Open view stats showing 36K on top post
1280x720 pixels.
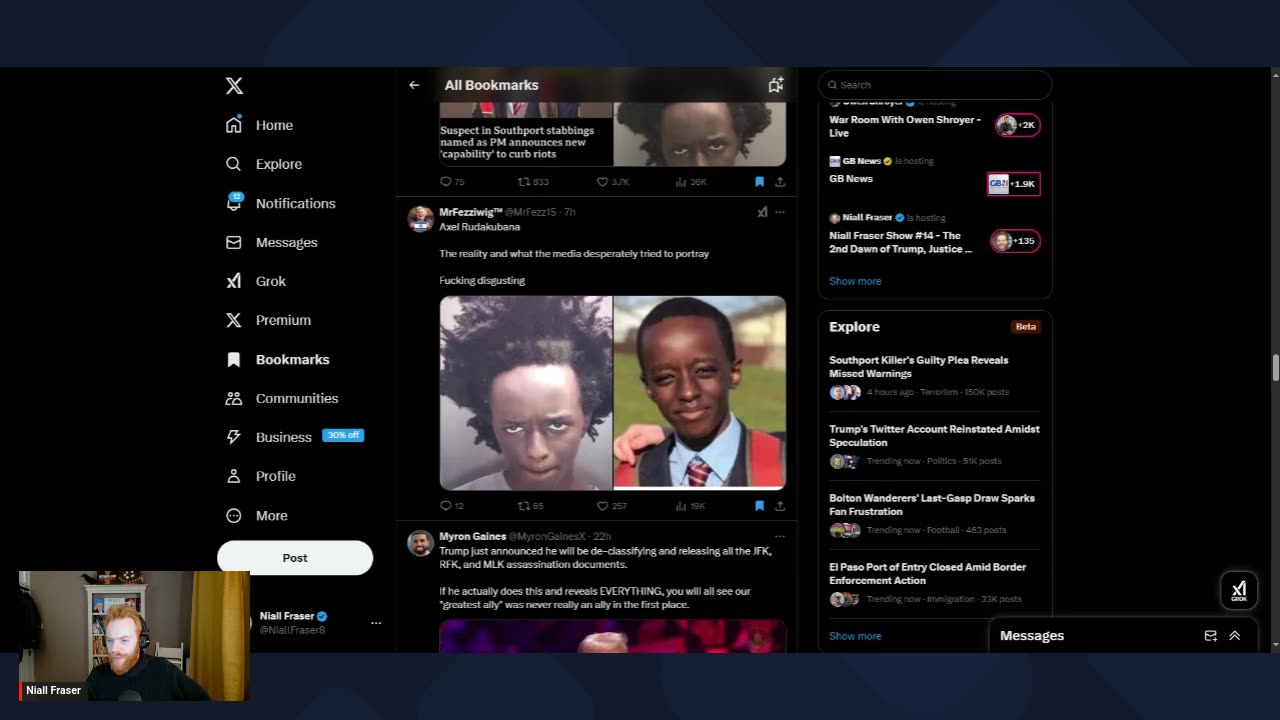point(681,182)
